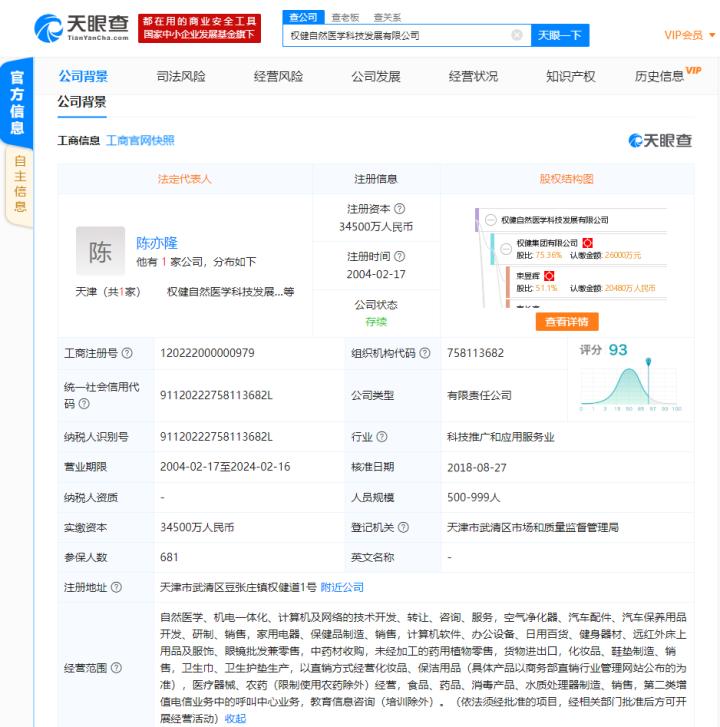Click 天津市武清区市场和质量监督管理局 text
This screenshot has width=720, height=727.
pos(533,527)
